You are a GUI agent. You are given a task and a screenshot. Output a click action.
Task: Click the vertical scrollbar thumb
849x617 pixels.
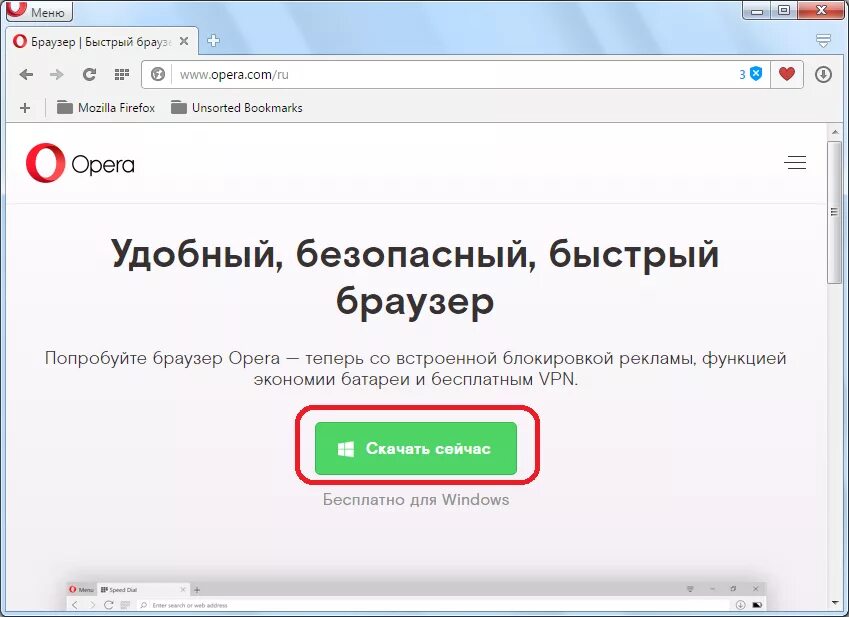coord(834,212)
